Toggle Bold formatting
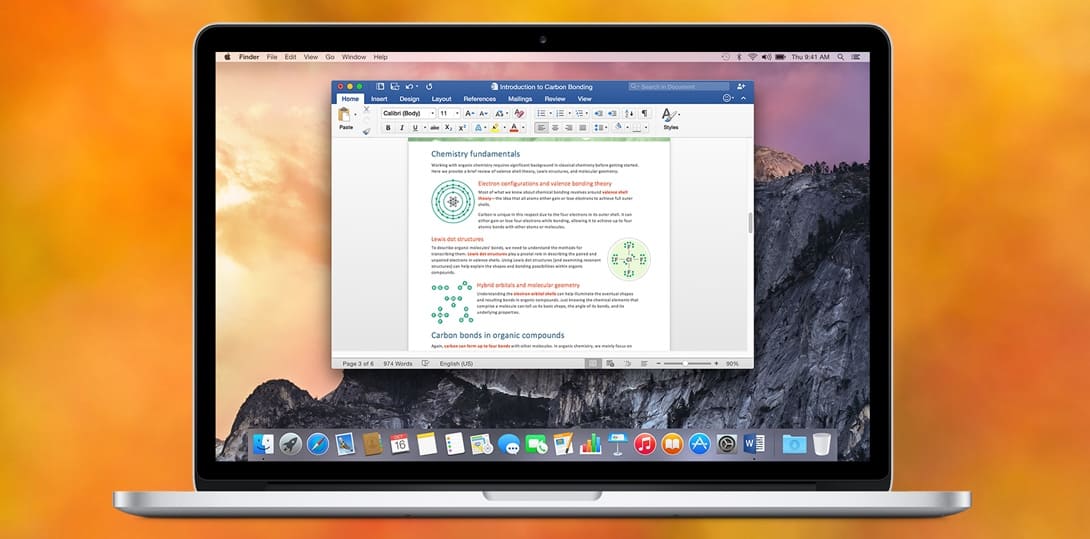Viewport: 1090px width, 539px height. (x=388, y=128)
